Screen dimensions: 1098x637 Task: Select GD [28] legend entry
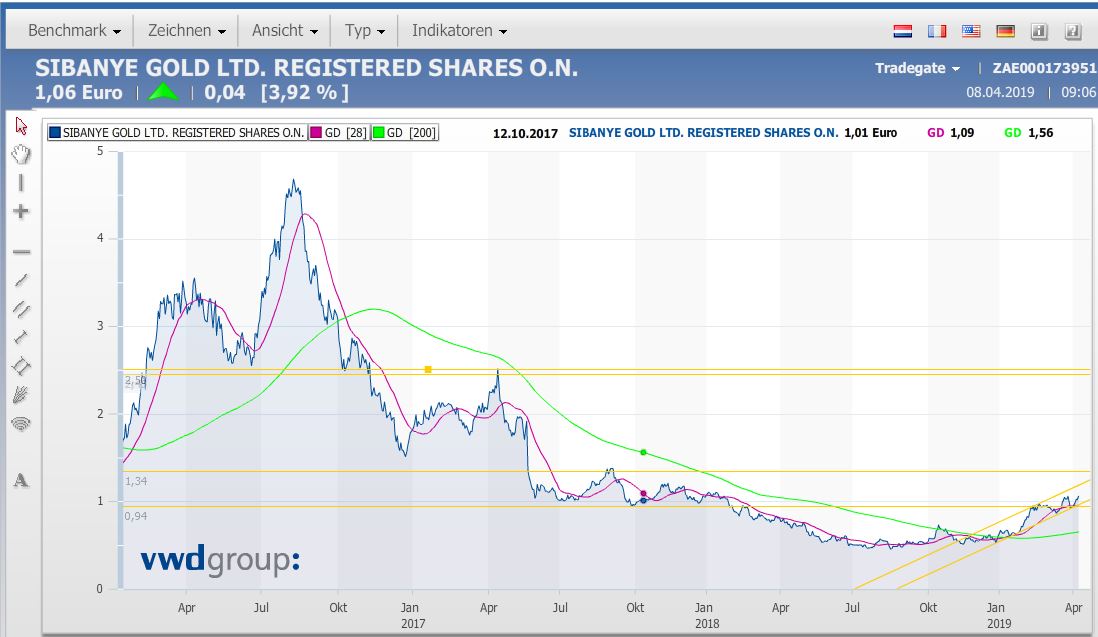point(338,132)
